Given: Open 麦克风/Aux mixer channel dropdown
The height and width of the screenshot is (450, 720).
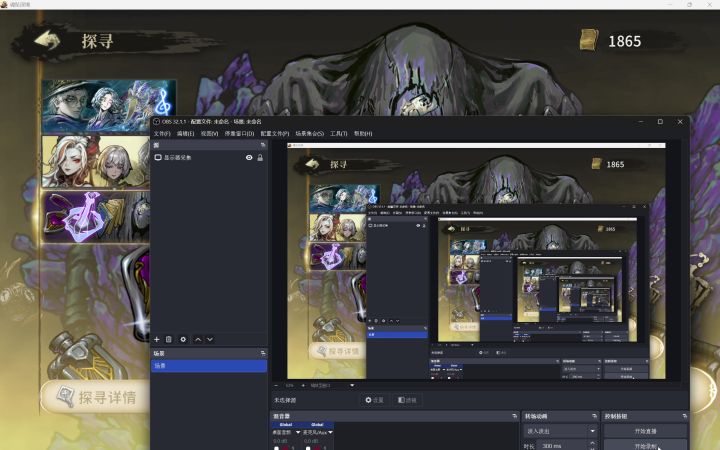Looking at the screenshot, I should (x=330, y=433).
